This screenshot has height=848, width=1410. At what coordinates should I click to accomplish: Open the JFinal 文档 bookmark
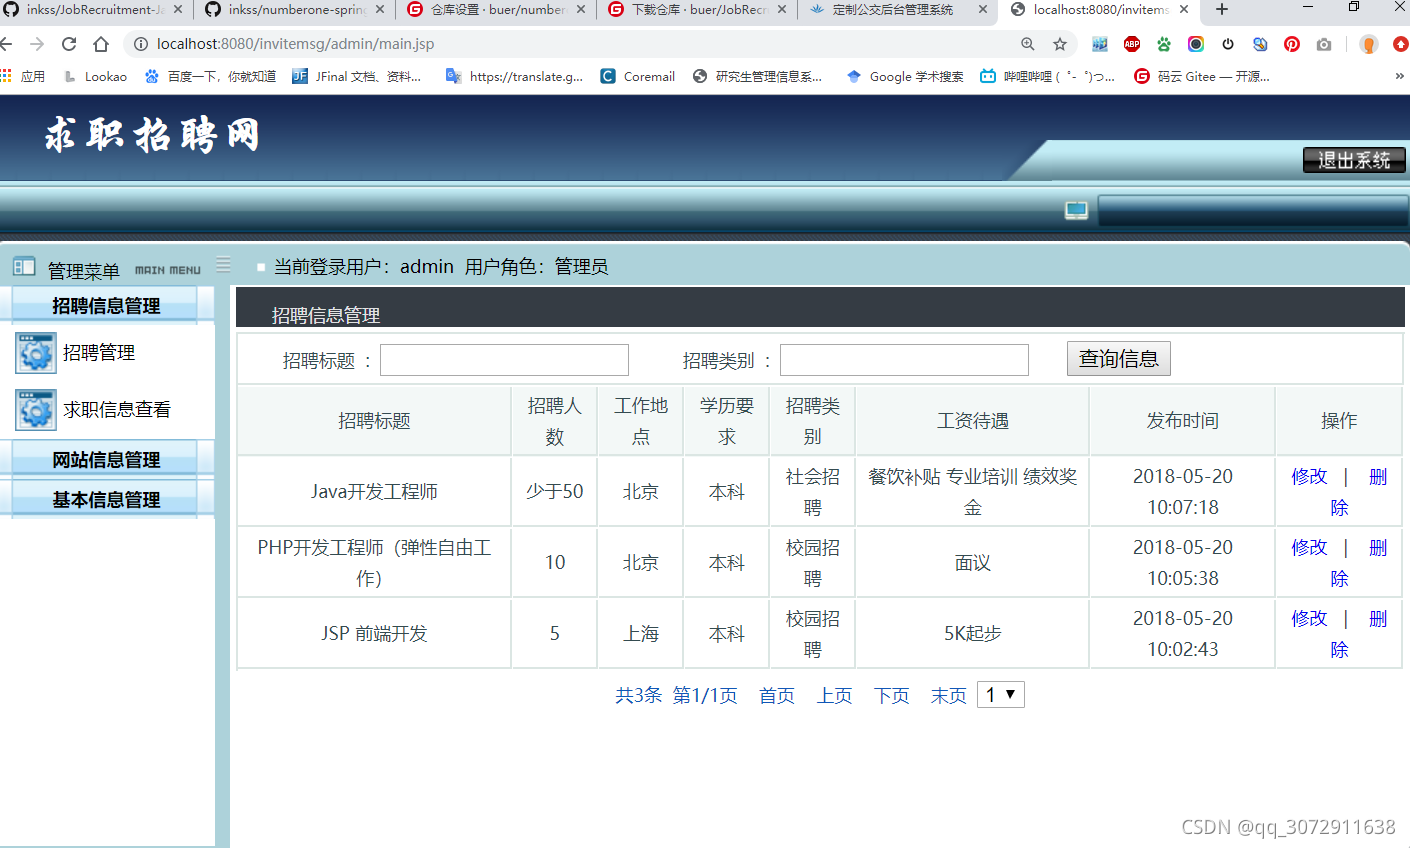[356, 76]
